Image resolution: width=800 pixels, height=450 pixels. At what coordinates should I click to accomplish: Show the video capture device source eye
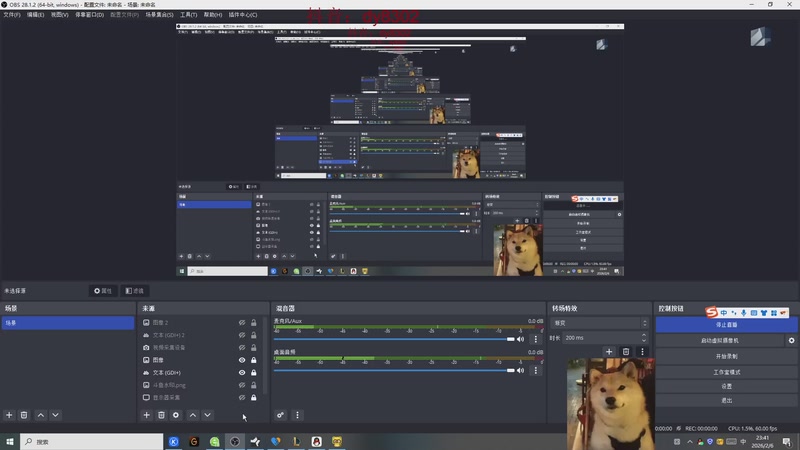(242, 347)
